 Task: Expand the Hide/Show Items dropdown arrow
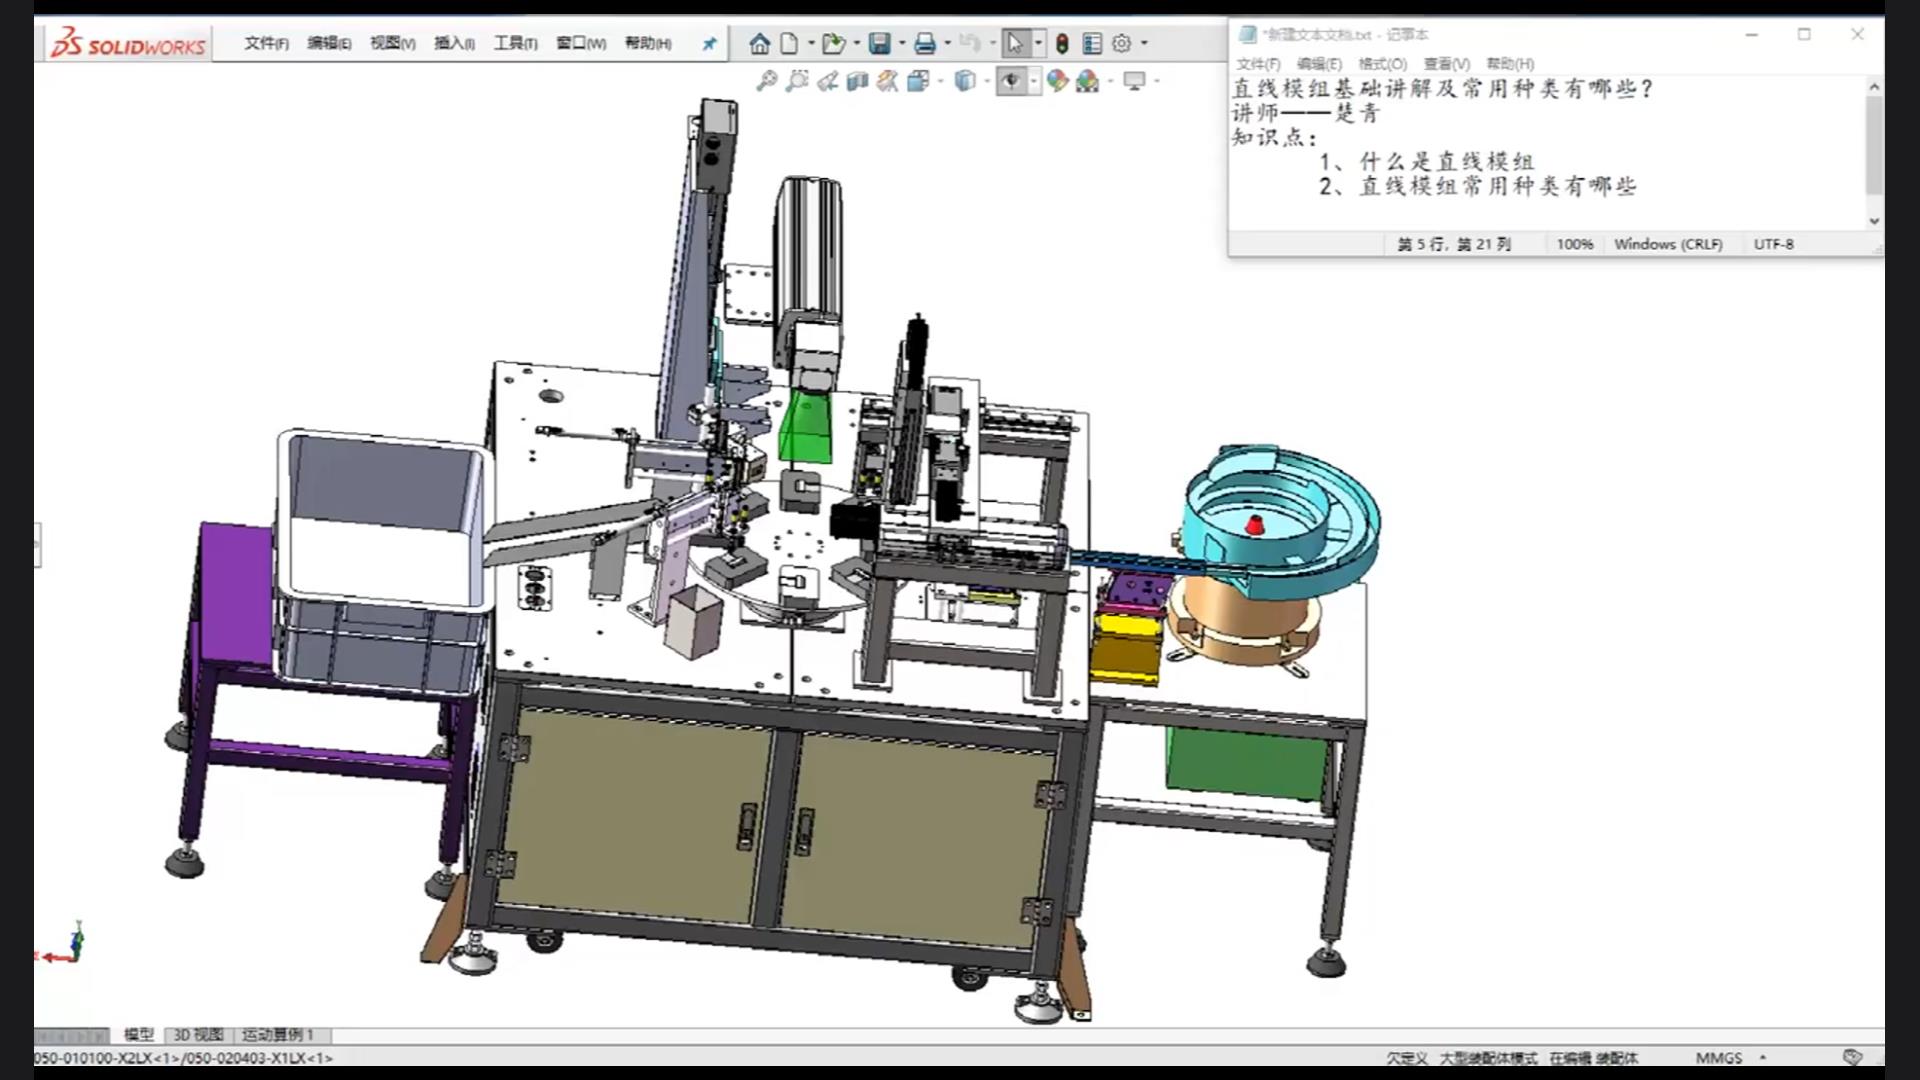pos(1033,81)
